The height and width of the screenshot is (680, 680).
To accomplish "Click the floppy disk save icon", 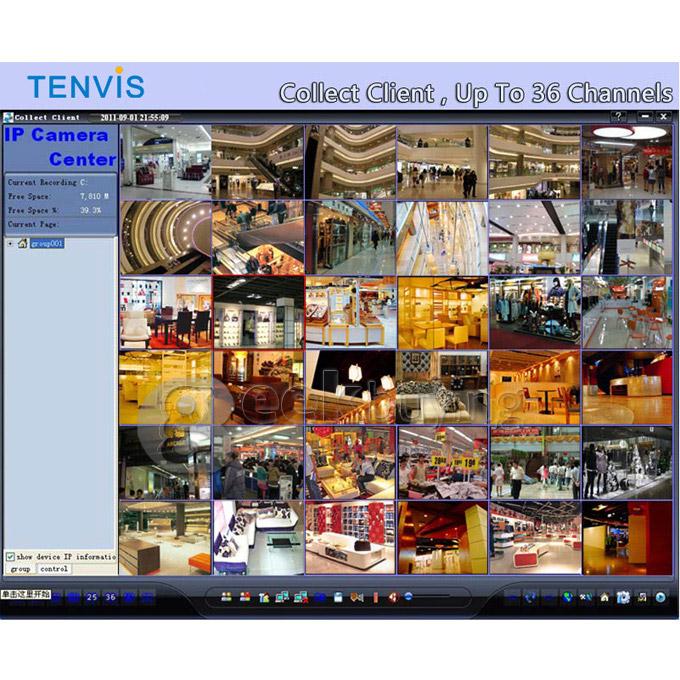I will click(x=338, y=598).
